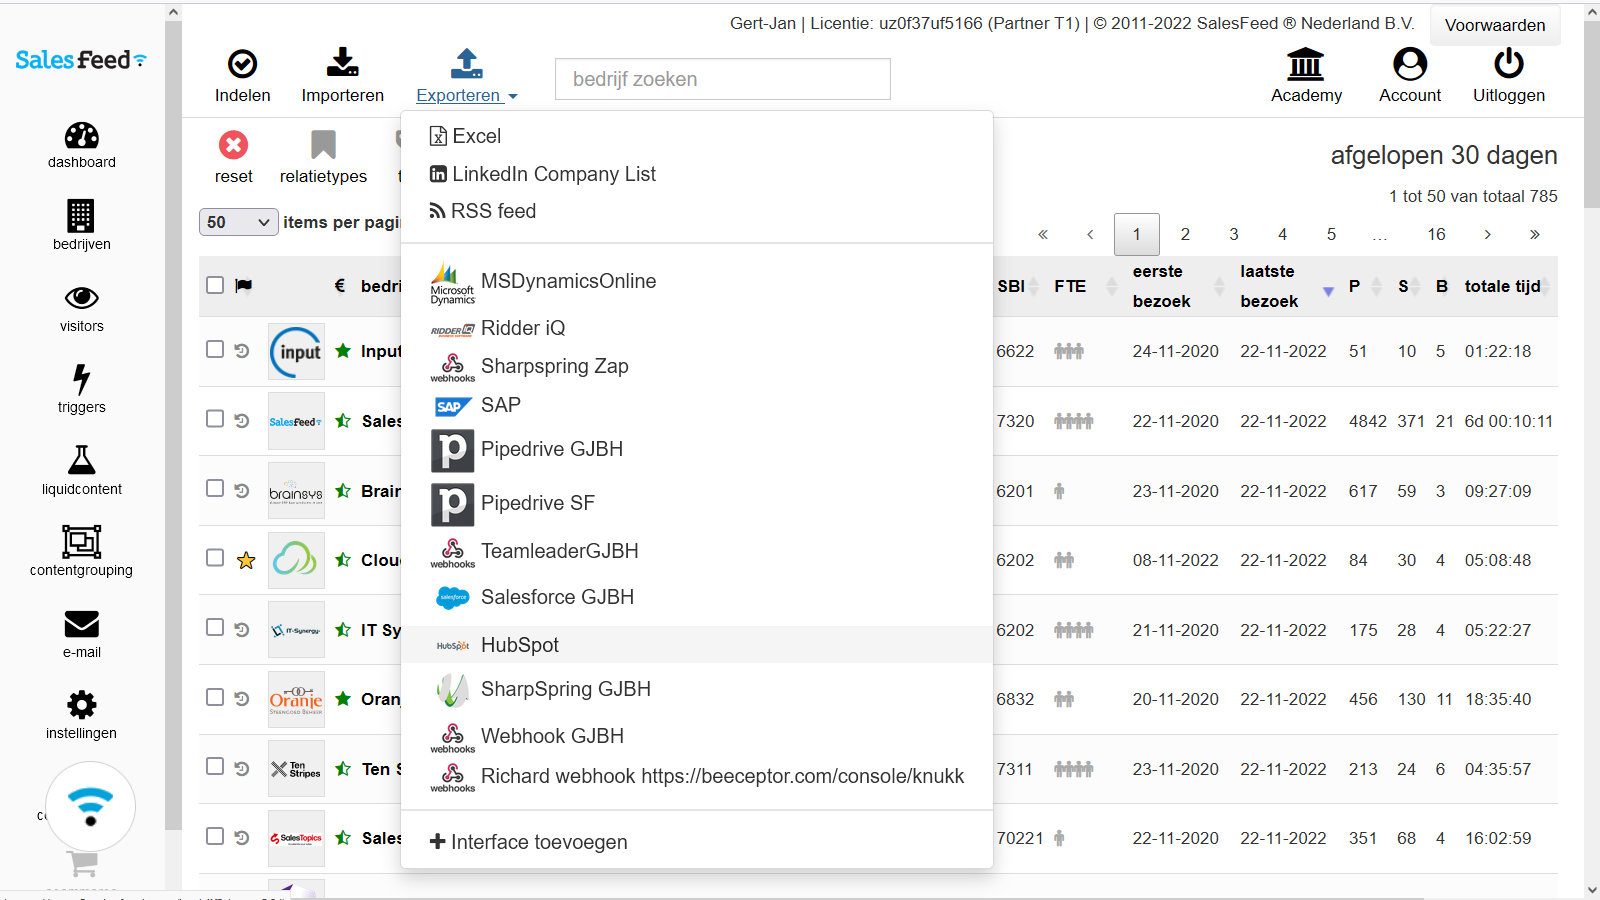This screenshot has width=1600, height=900.
Task: Click the Importeren download icon
Action: [342, 64]
